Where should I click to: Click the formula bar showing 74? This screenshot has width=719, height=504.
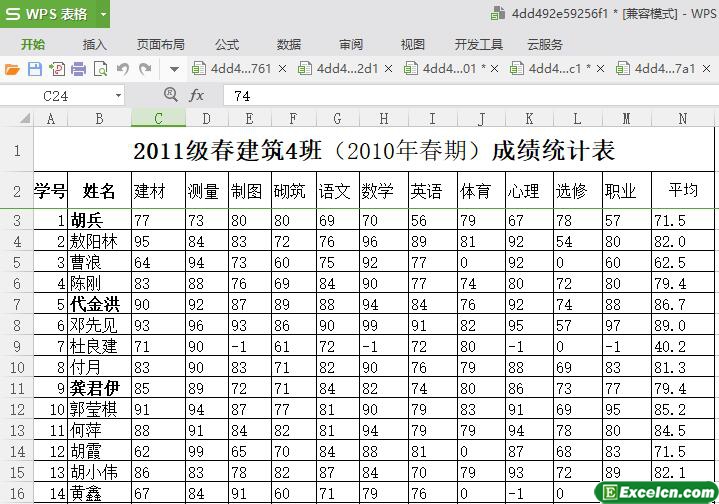point(471,96)
